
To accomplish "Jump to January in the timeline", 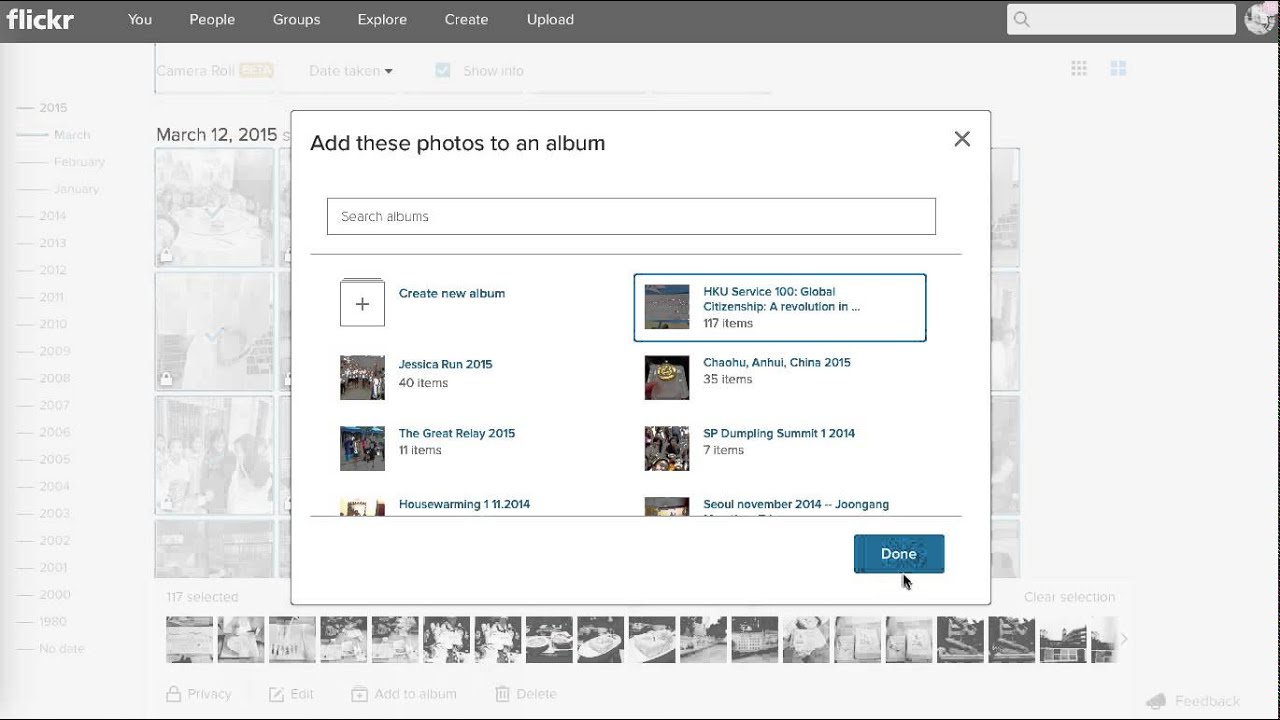I will point(76,188).
